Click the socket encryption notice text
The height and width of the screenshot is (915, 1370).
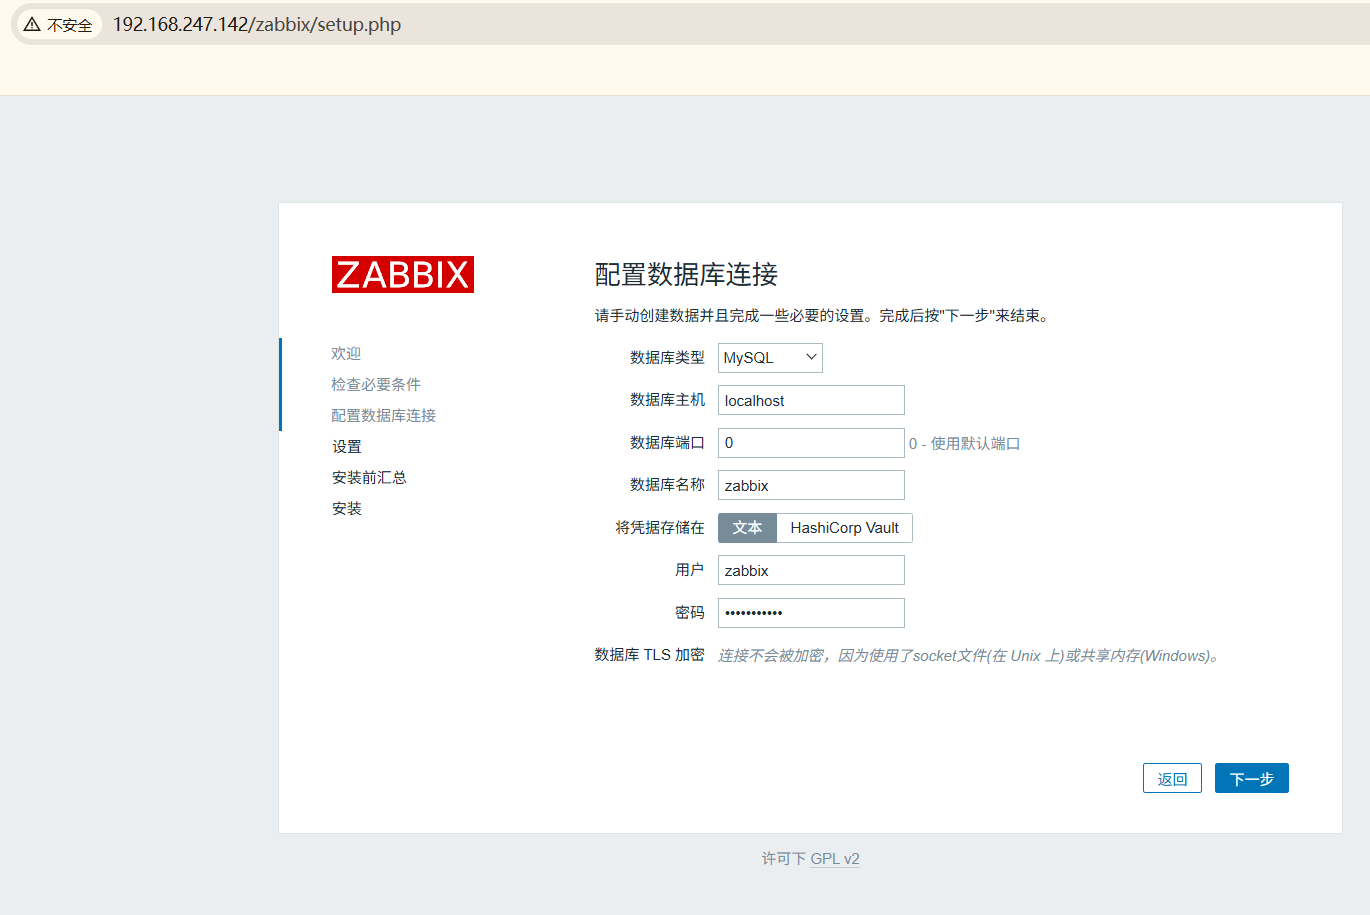point(969,656)
